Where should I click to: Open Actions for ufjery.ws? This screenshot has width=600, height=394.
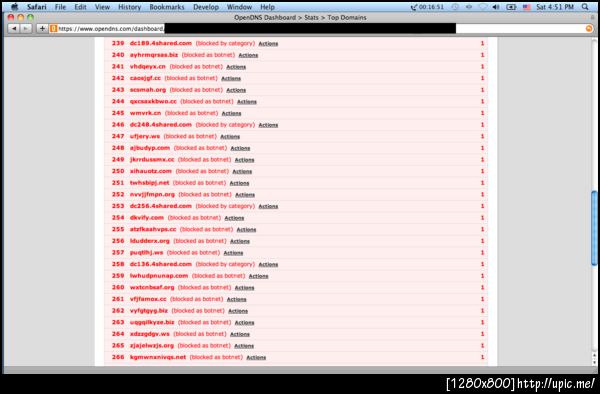pyautogui.click(x=230, y=137)
